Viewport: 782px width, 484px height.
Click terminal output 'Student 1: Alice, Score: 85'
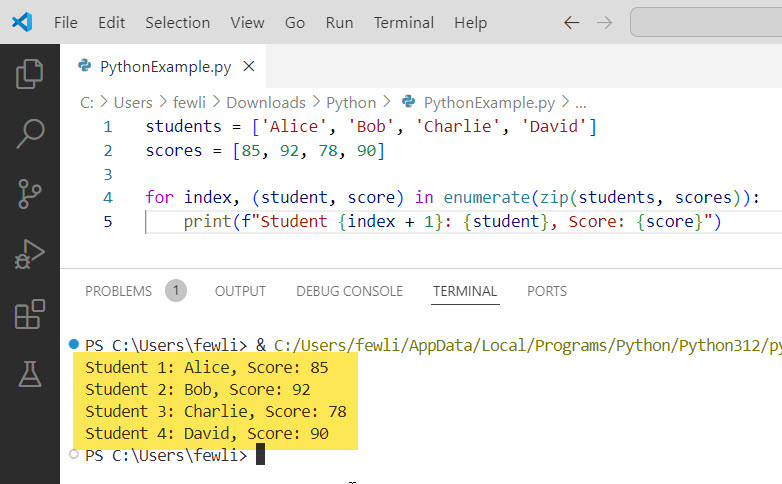pos(206,368)
